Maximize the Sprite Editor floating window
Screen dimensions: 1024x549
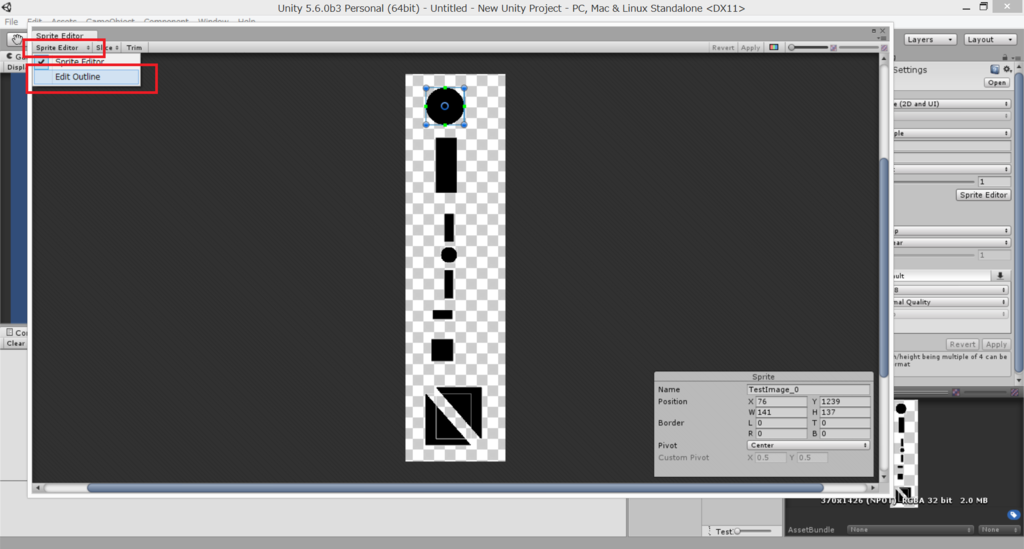click(874, 31)
